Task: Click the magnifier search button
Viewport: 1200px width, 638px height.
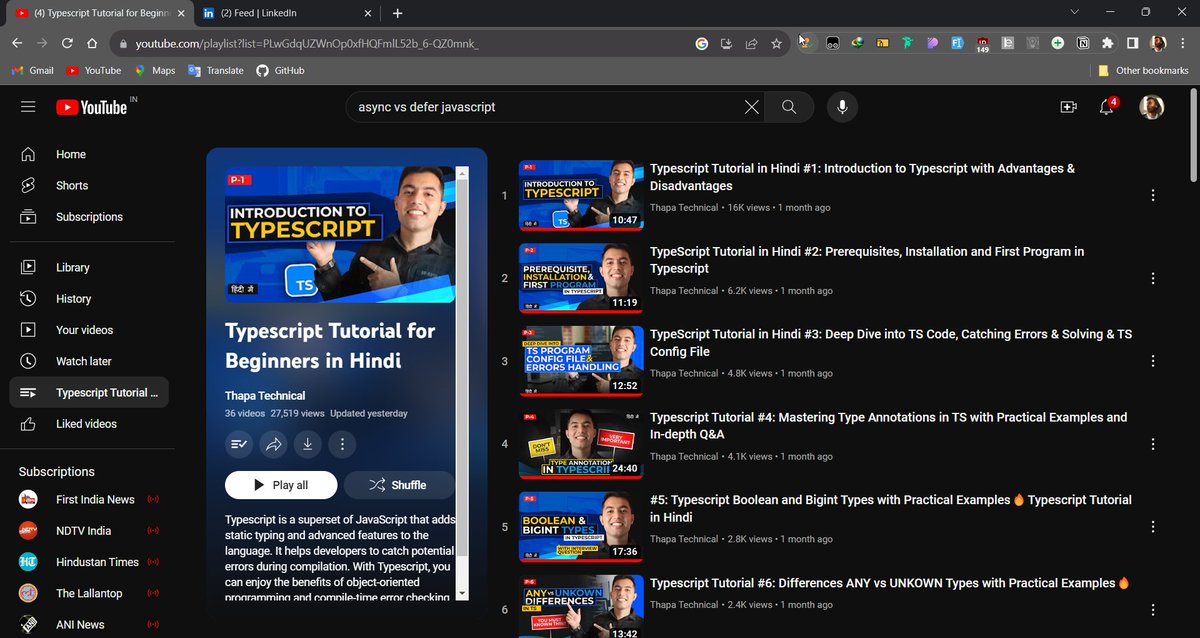Action: coord(789,107)
